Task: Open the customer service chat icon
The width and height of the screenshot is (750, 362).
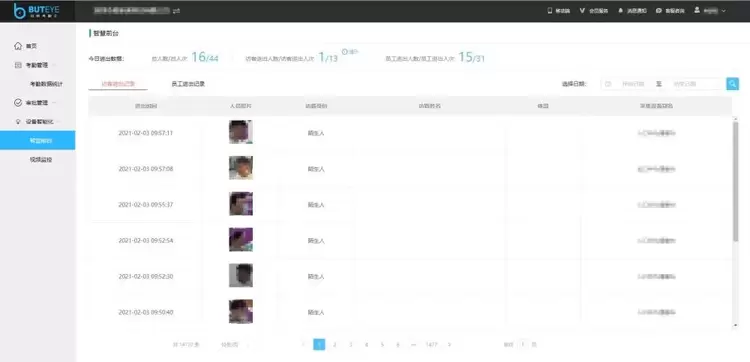Action: tap(659, 11)
